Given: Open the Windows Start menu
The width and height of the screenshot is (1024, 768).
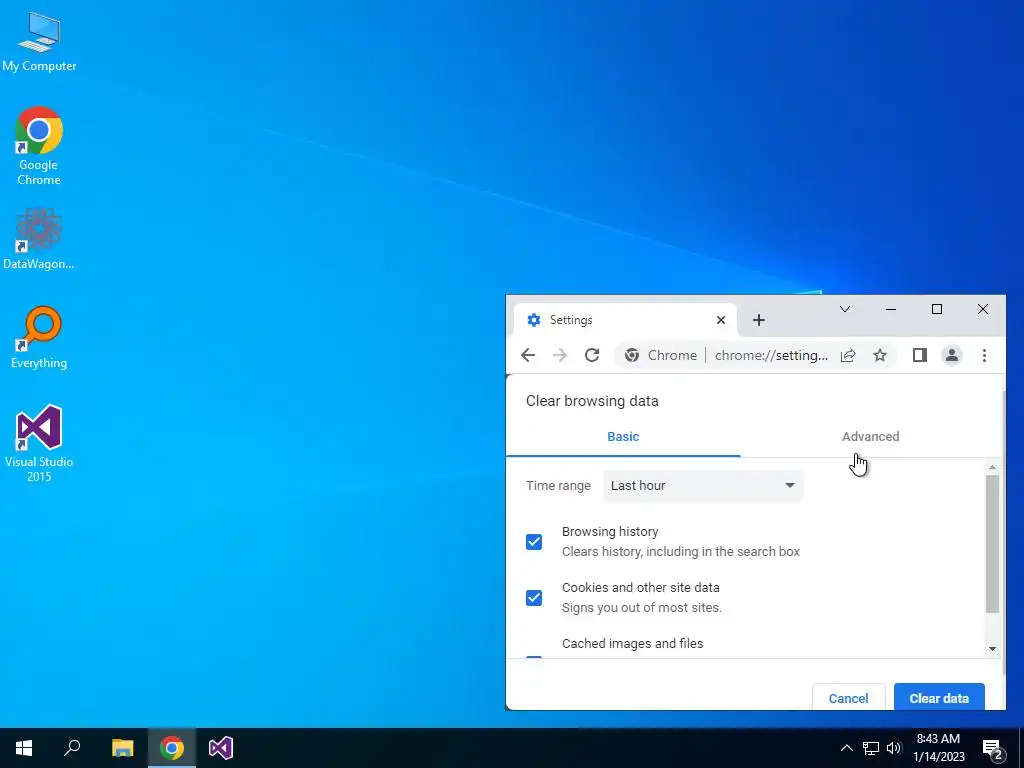Looking at the screenshot, I should [24, 748].
